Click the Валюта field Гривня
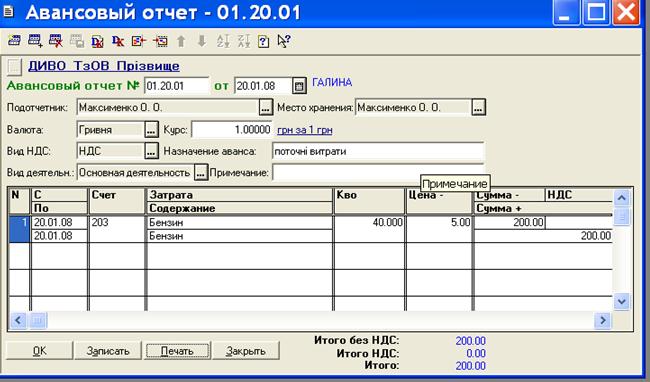Screen dimensions: 650x382 coord(111,130)
